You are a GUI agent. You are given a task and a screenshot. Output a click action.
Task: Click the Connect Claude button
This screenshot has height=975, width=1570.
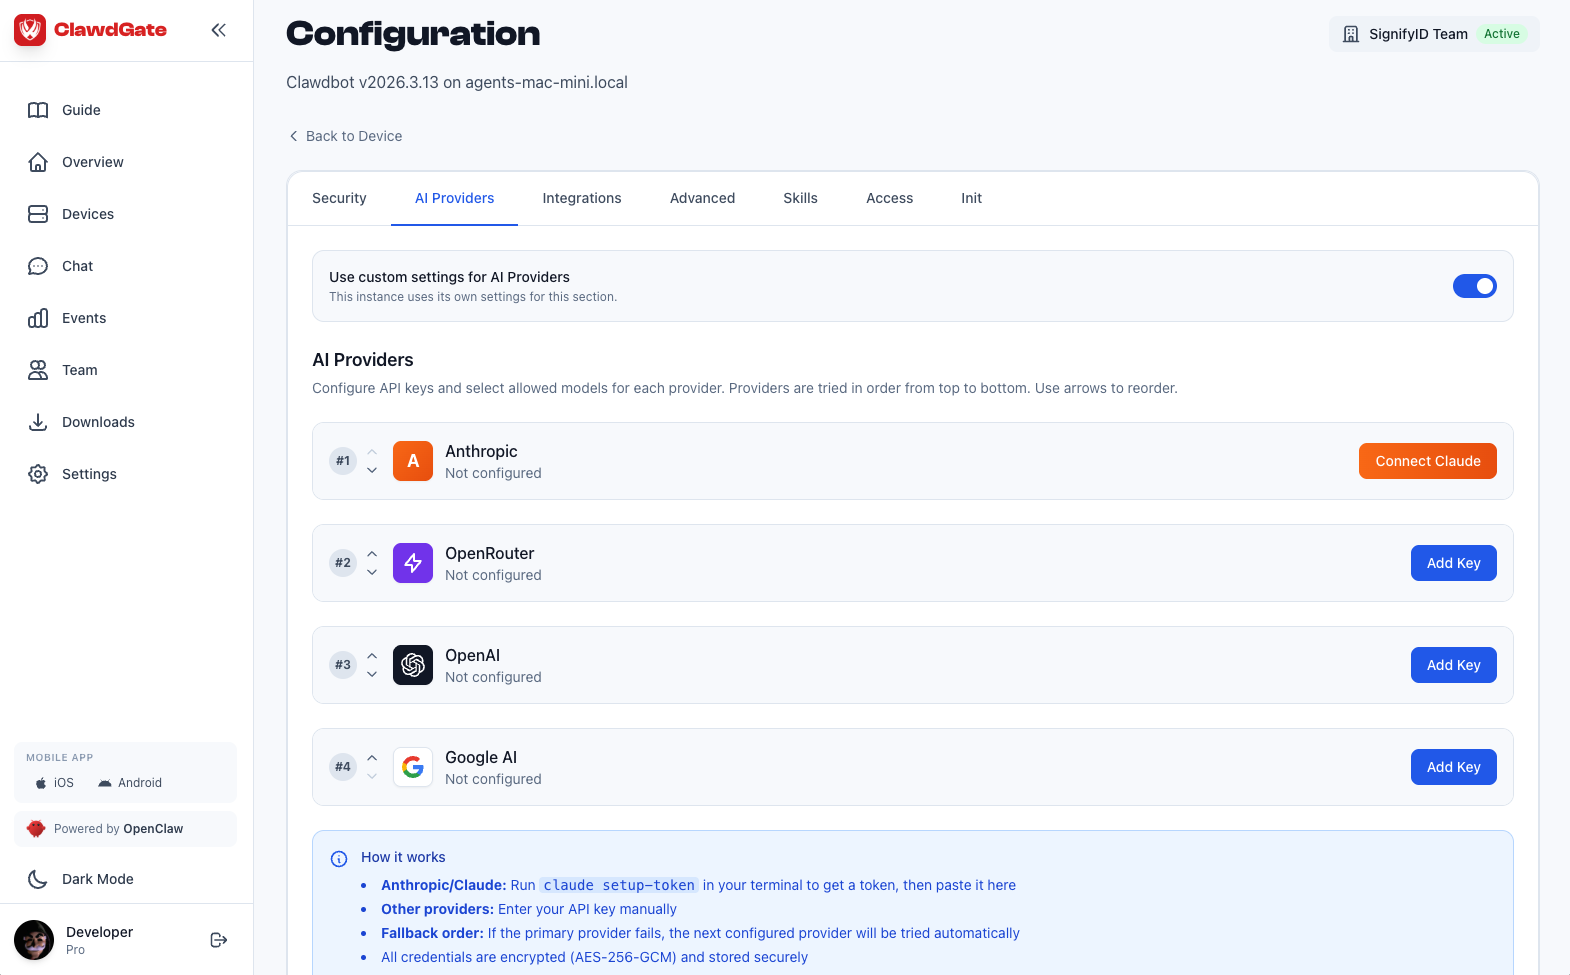1427,461
